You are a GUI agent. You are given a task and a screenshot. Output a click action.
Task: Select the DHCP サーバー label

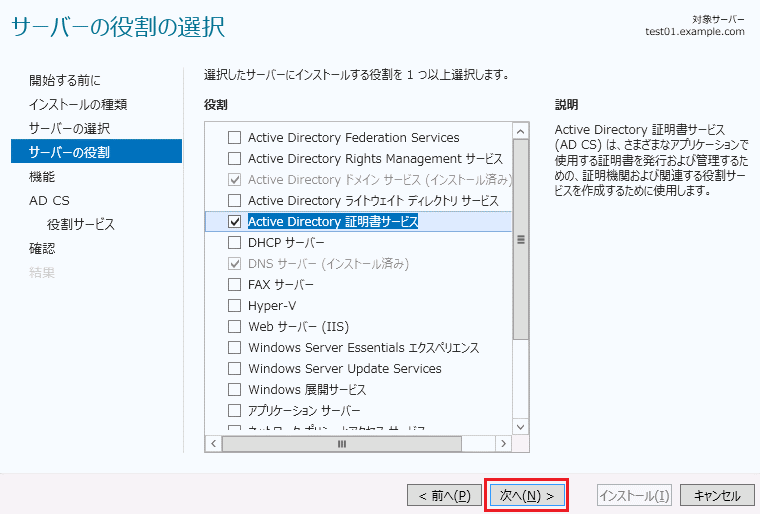(x=286, y=242)
